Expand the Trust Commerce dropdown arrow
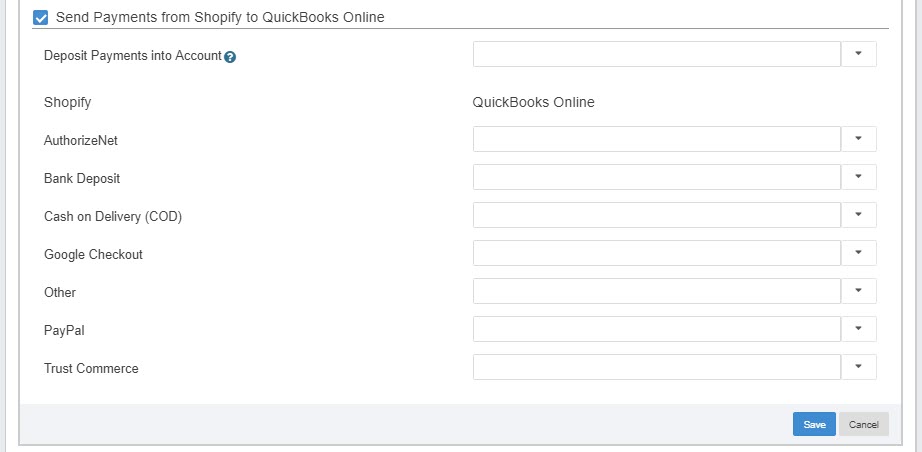Screen dimensions: 922x452 [858, 367]
